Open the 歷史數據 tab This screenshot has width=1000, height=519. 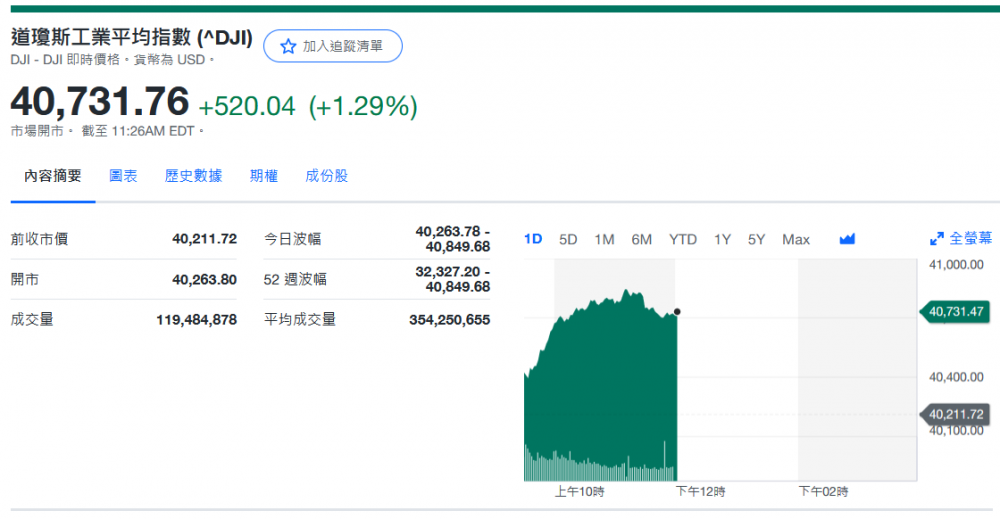pyautogui.click(x=193, y=176)
